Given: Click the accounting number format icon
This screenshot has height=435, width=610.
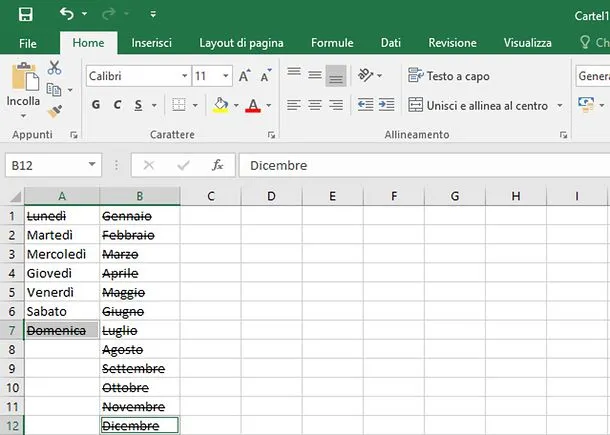Looking at the screenshot, I should click(586, 105).
